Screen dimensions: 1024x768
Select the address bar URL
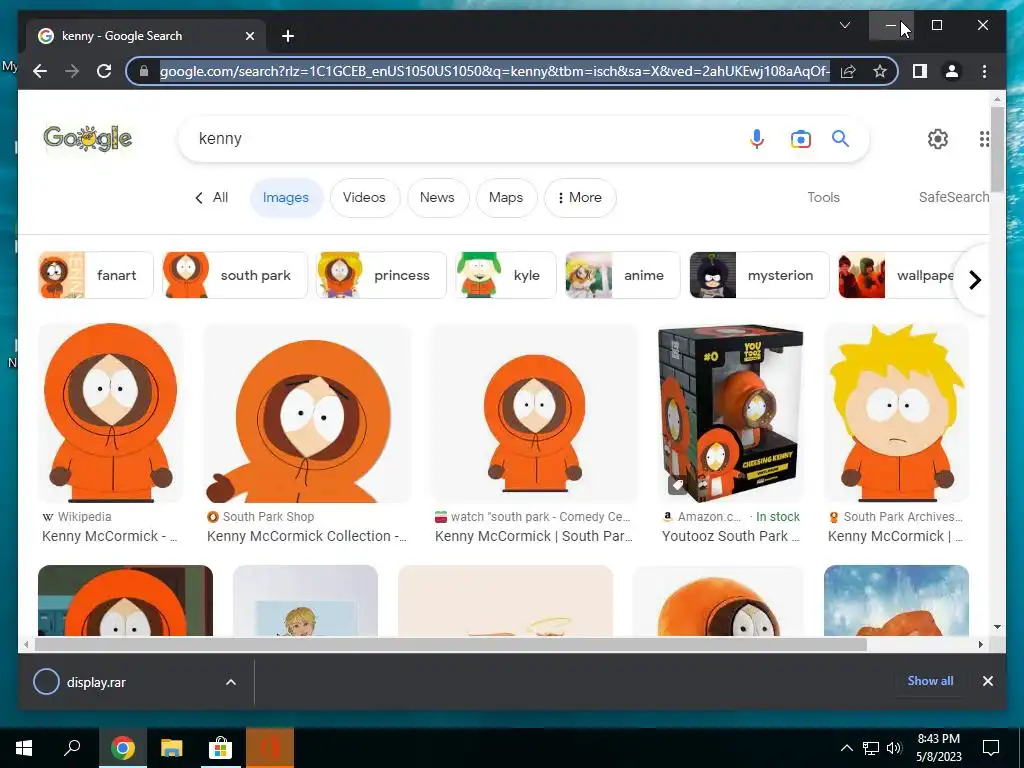point(494,71)
